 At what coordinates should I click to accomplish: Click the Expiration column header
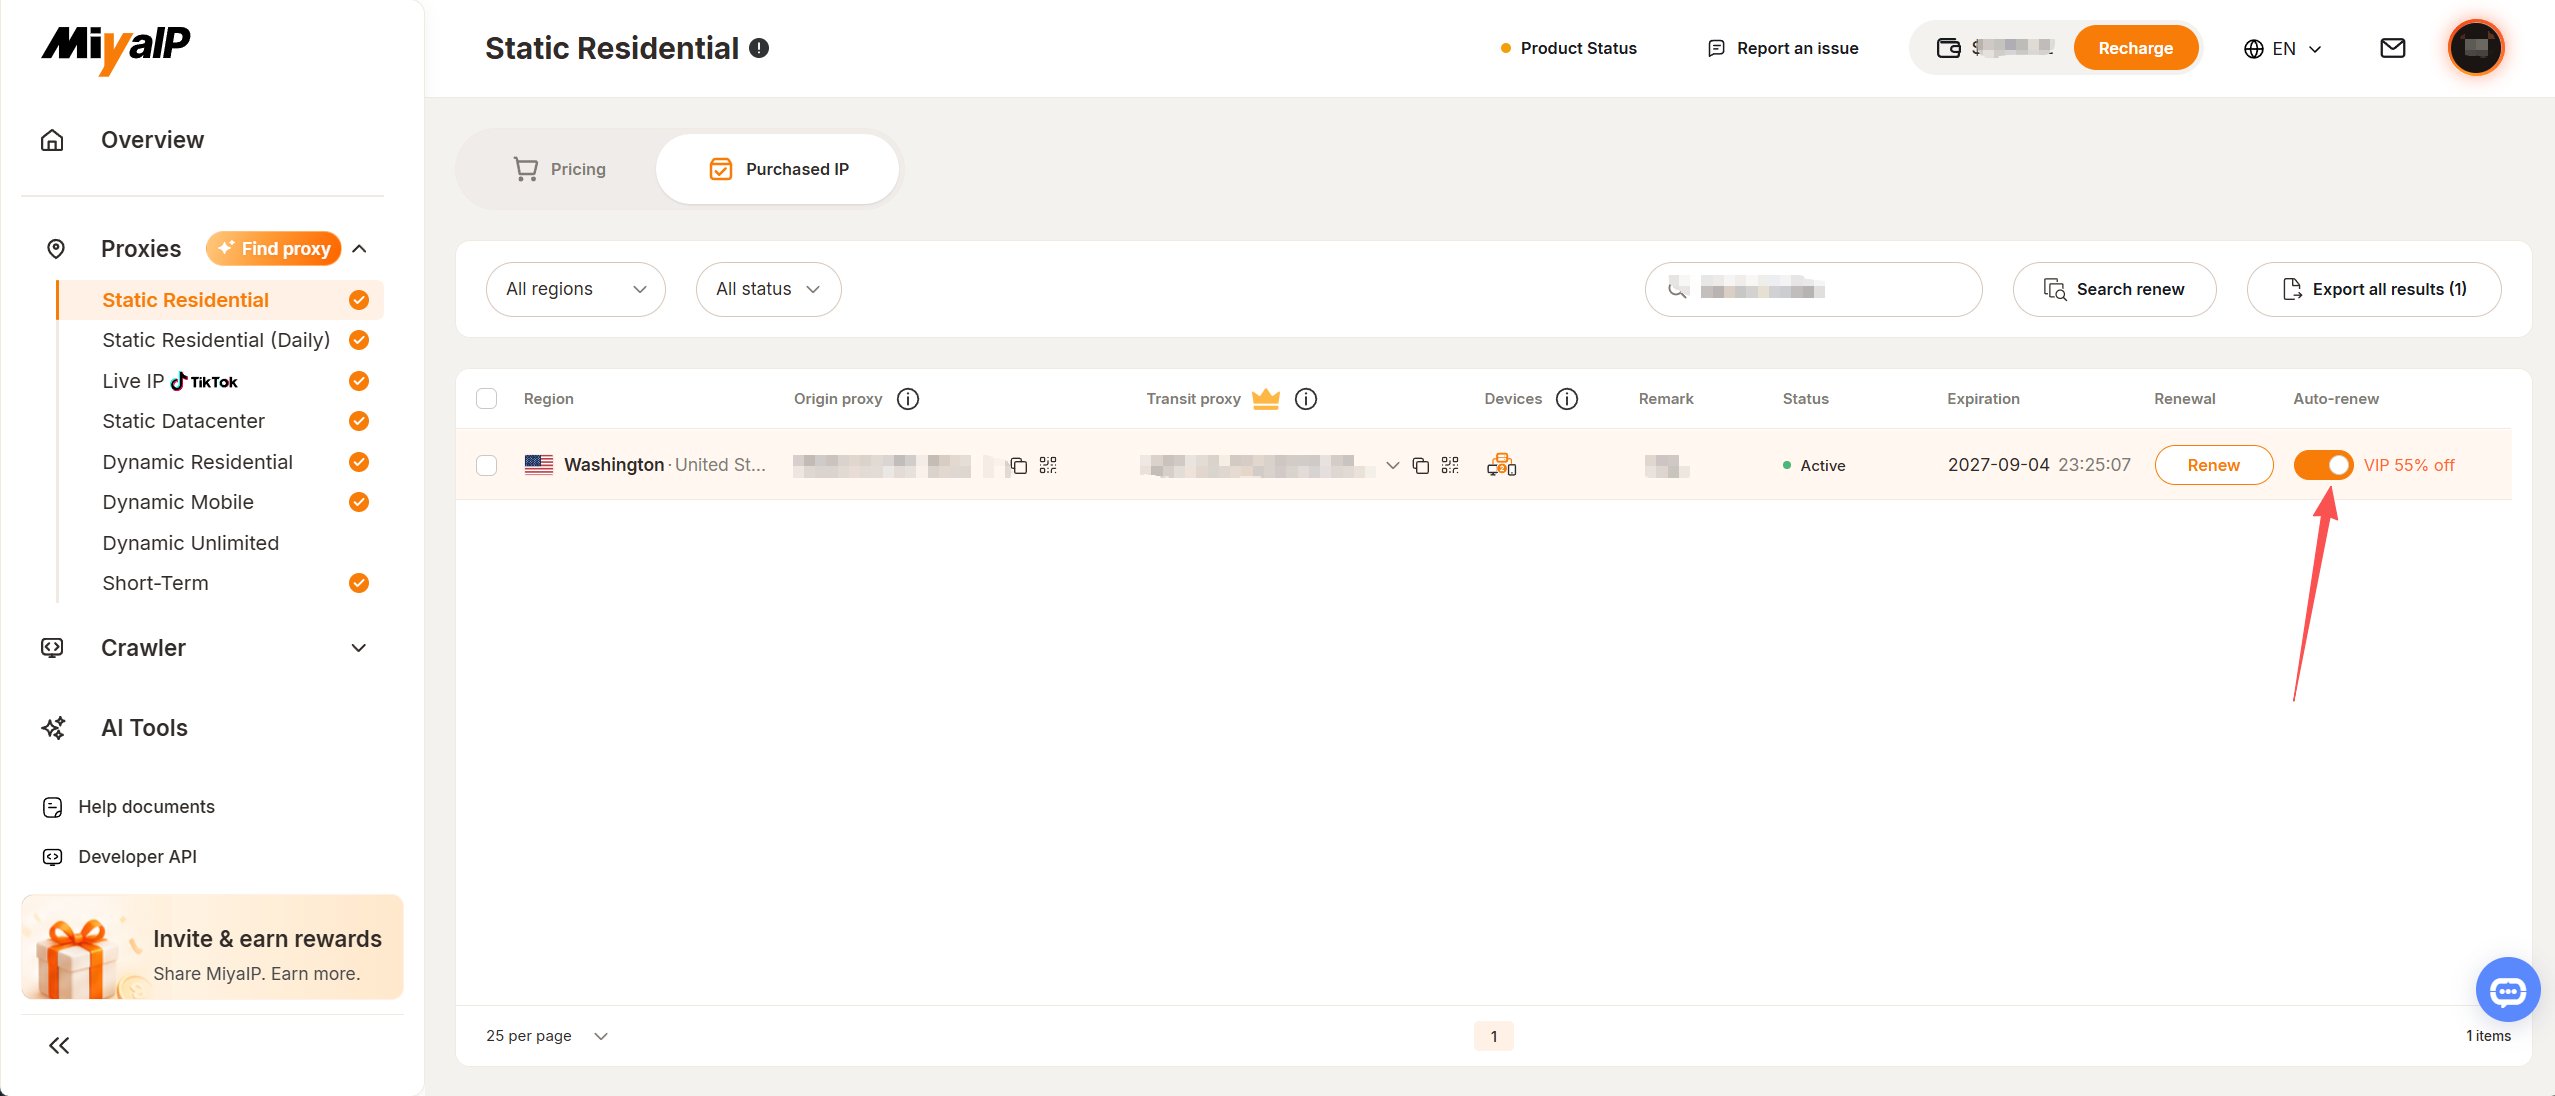coord(1983,399)
